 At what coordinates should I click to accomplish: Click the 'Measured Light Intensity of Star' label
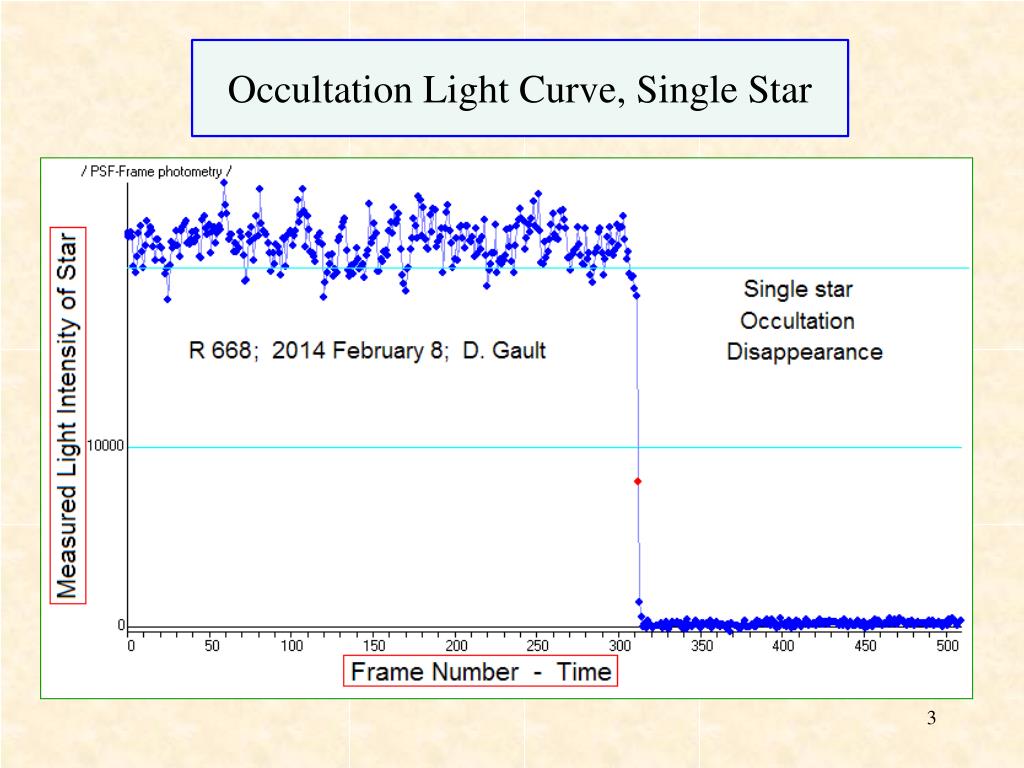[x=67, y=415]
